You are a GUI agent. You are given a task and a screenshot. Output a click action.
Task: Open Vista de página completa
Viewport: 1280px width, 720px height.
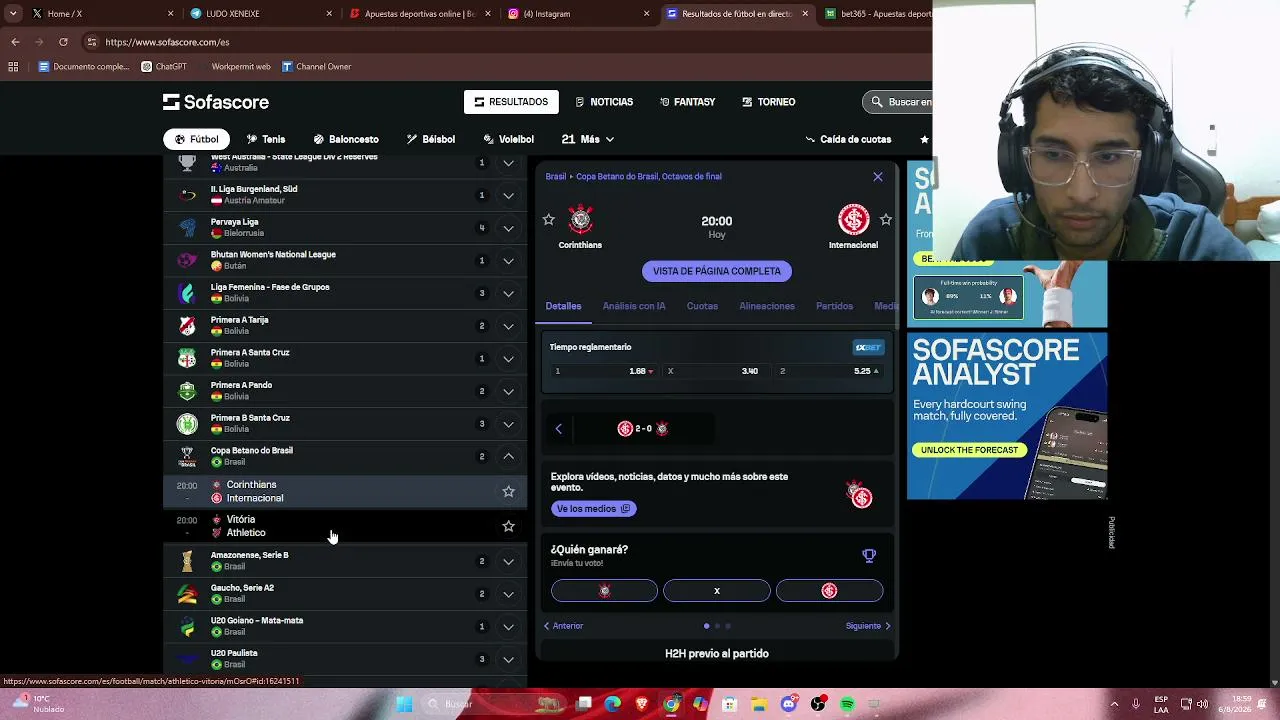pos(717,271)
